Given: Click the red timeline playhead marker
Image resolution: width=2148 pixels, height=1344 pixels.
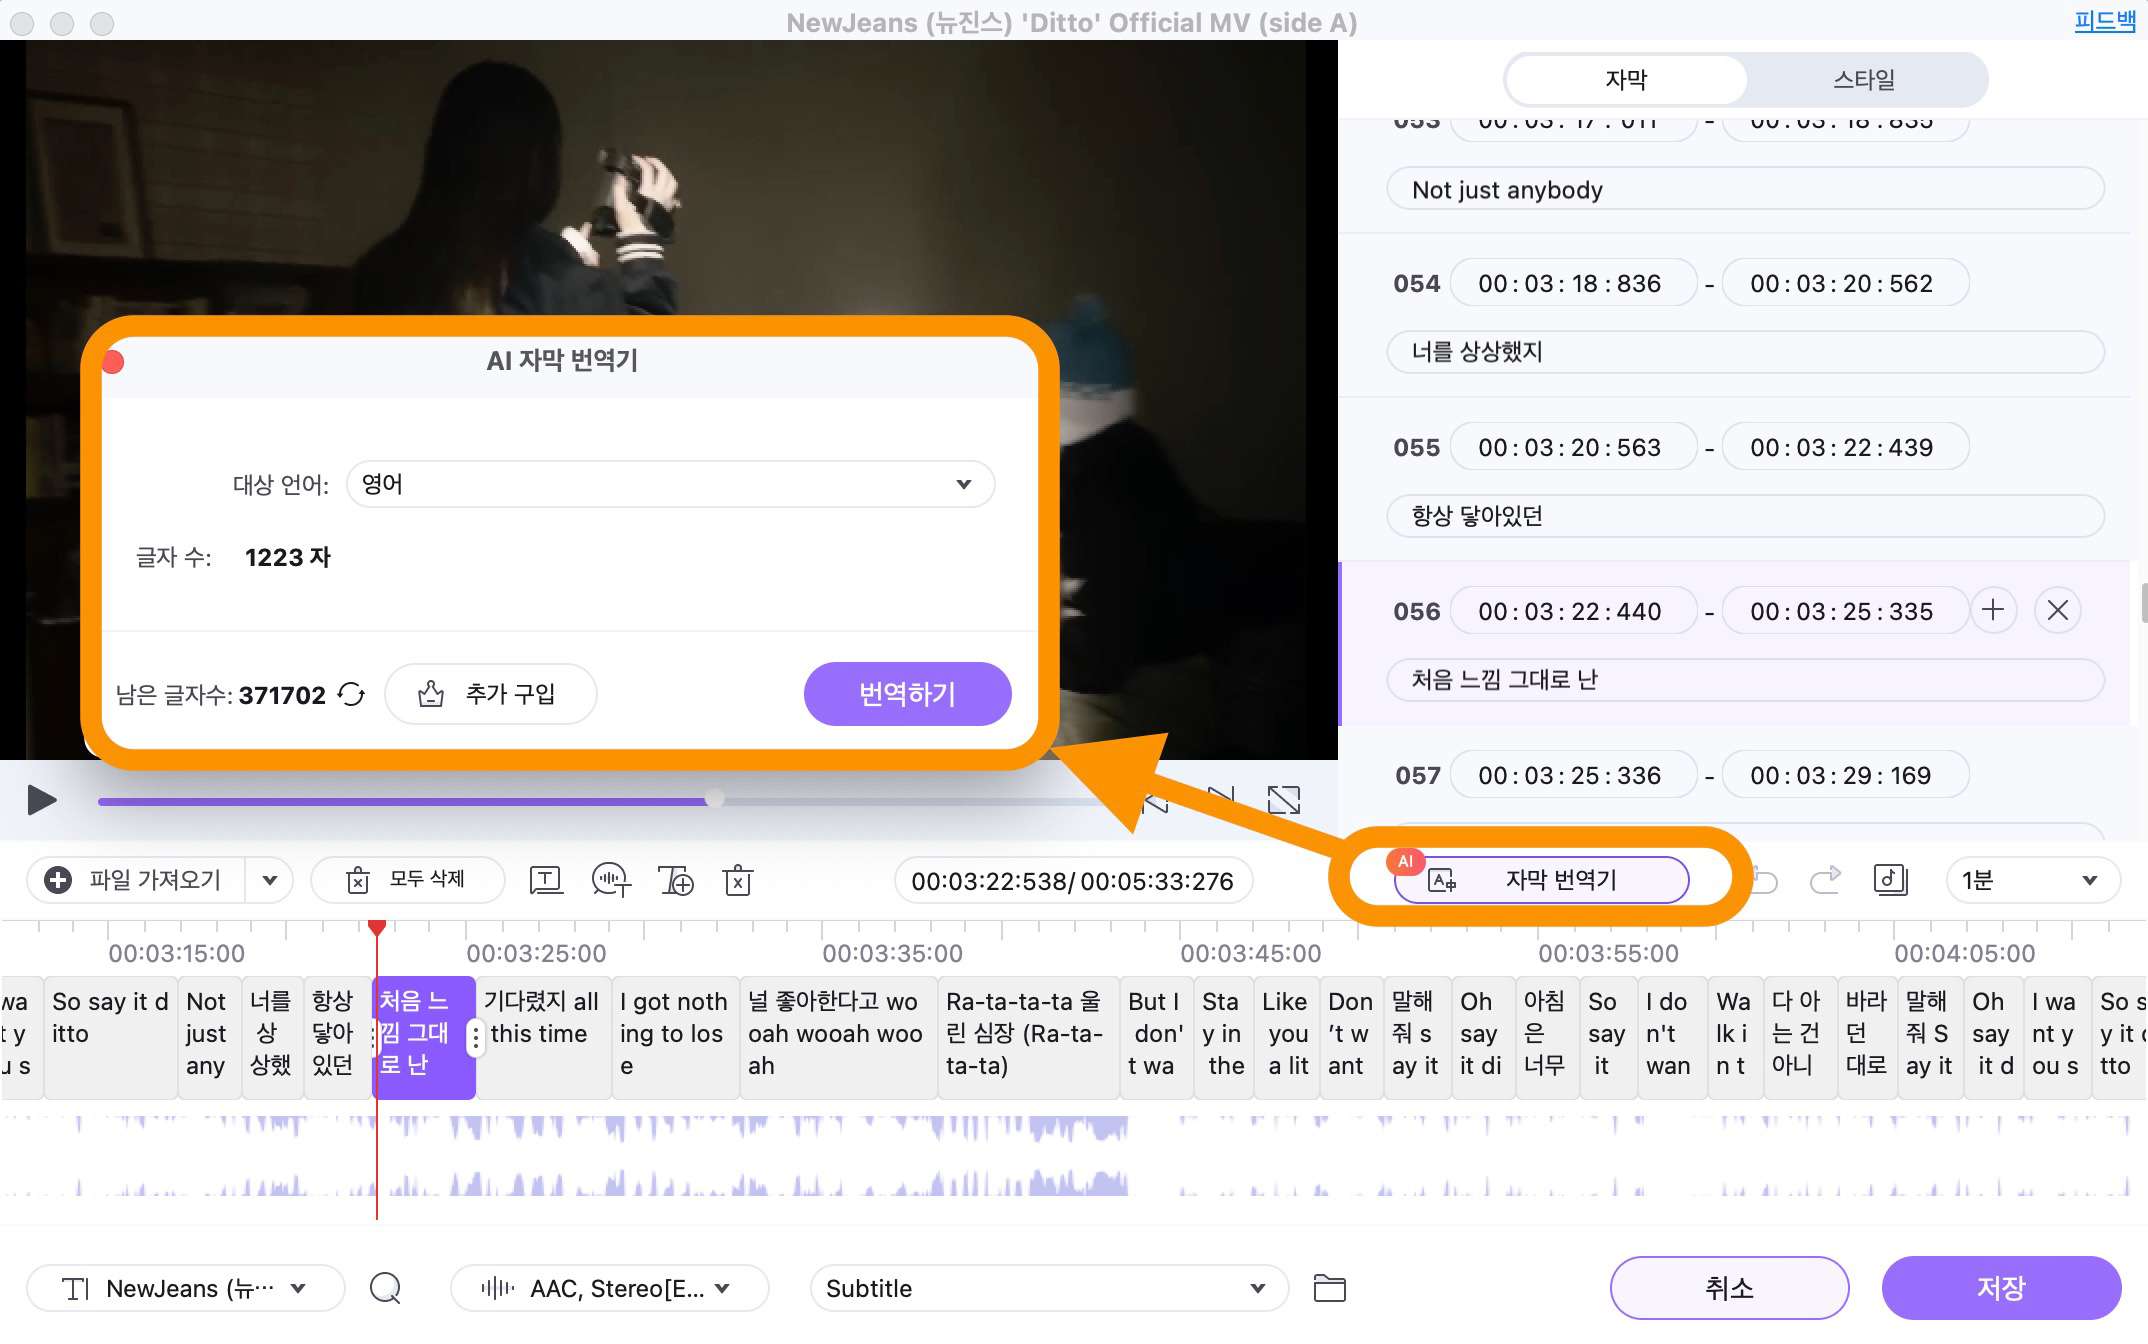Looking at the screenshot, I should (x=377, y=929).
